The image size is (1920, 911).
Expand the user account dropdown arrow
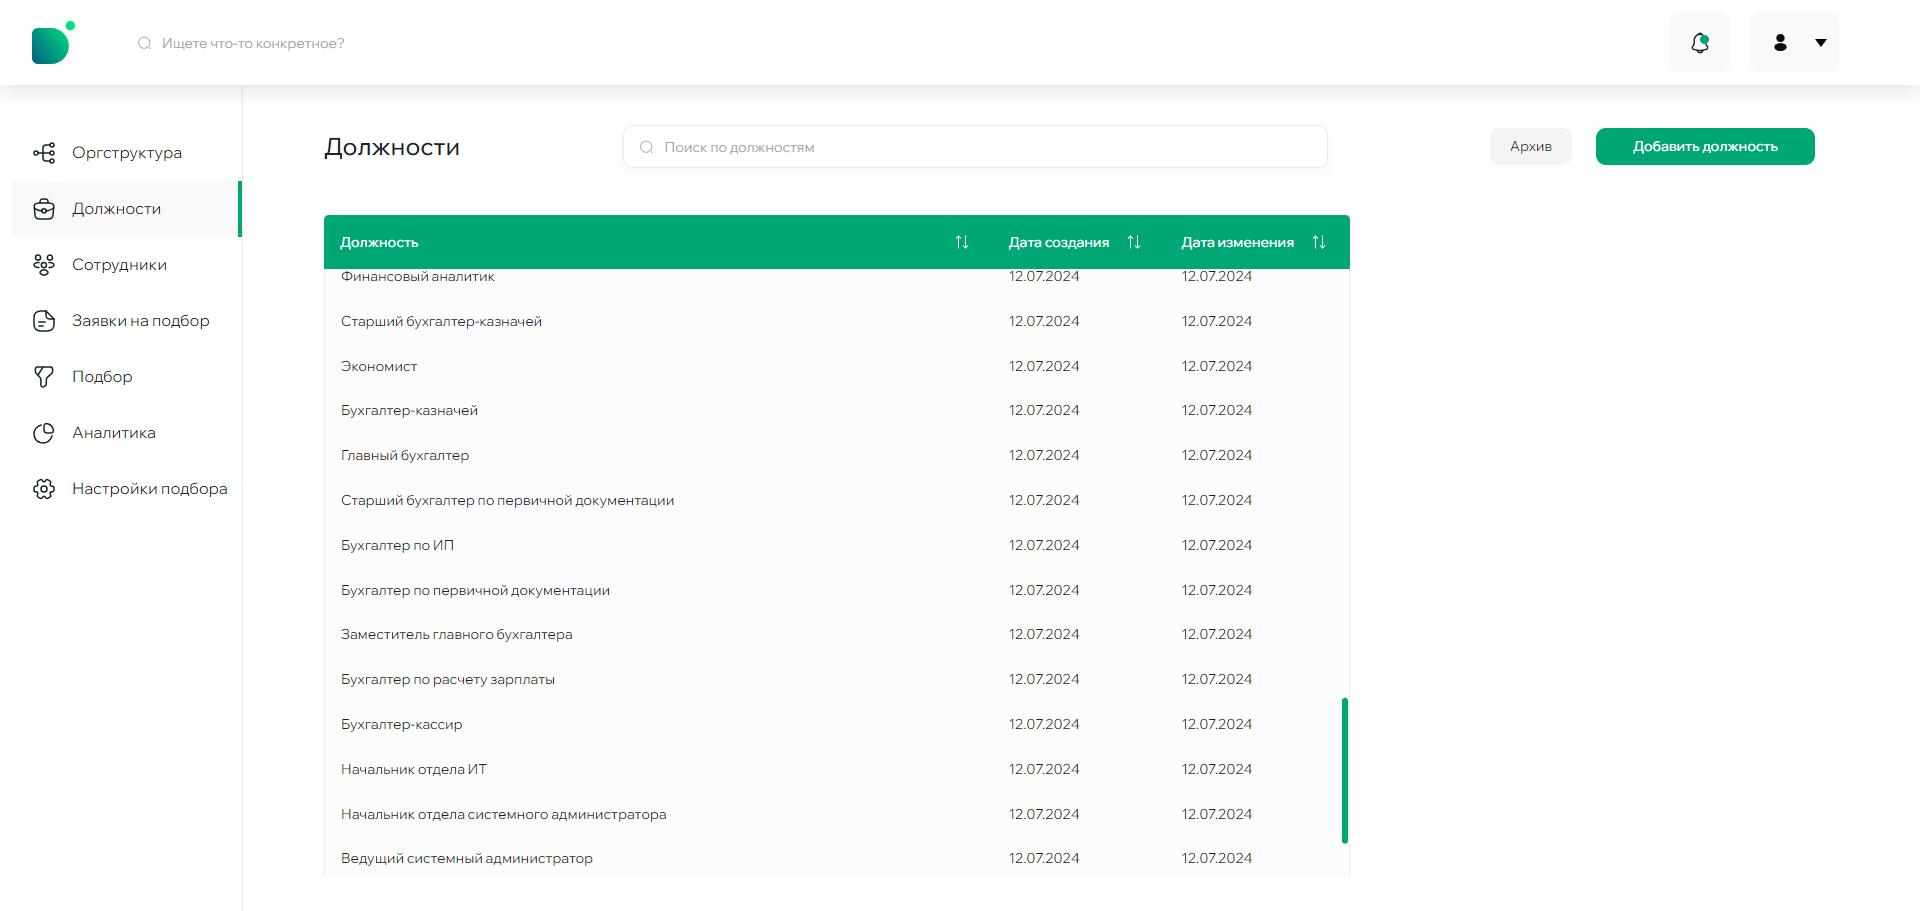tap(1821, 43)
